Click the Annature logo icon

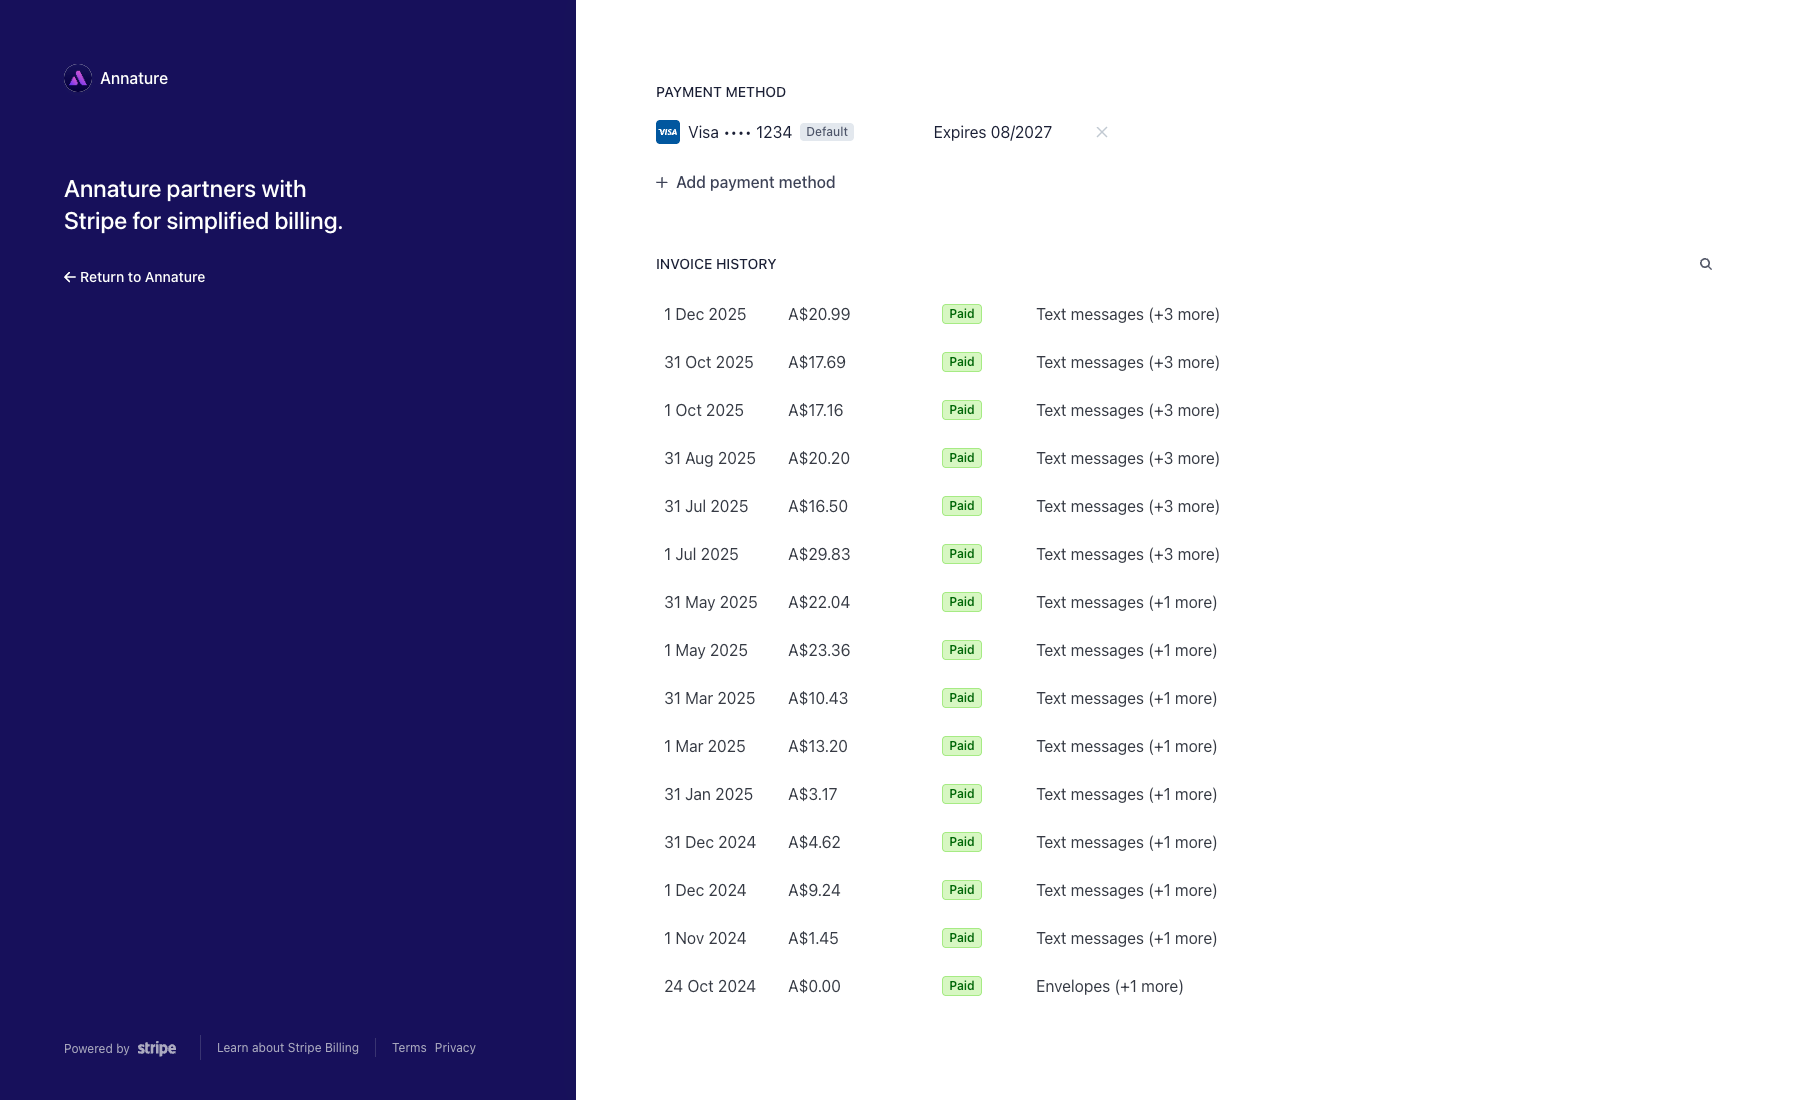click(x=78, y=78)
